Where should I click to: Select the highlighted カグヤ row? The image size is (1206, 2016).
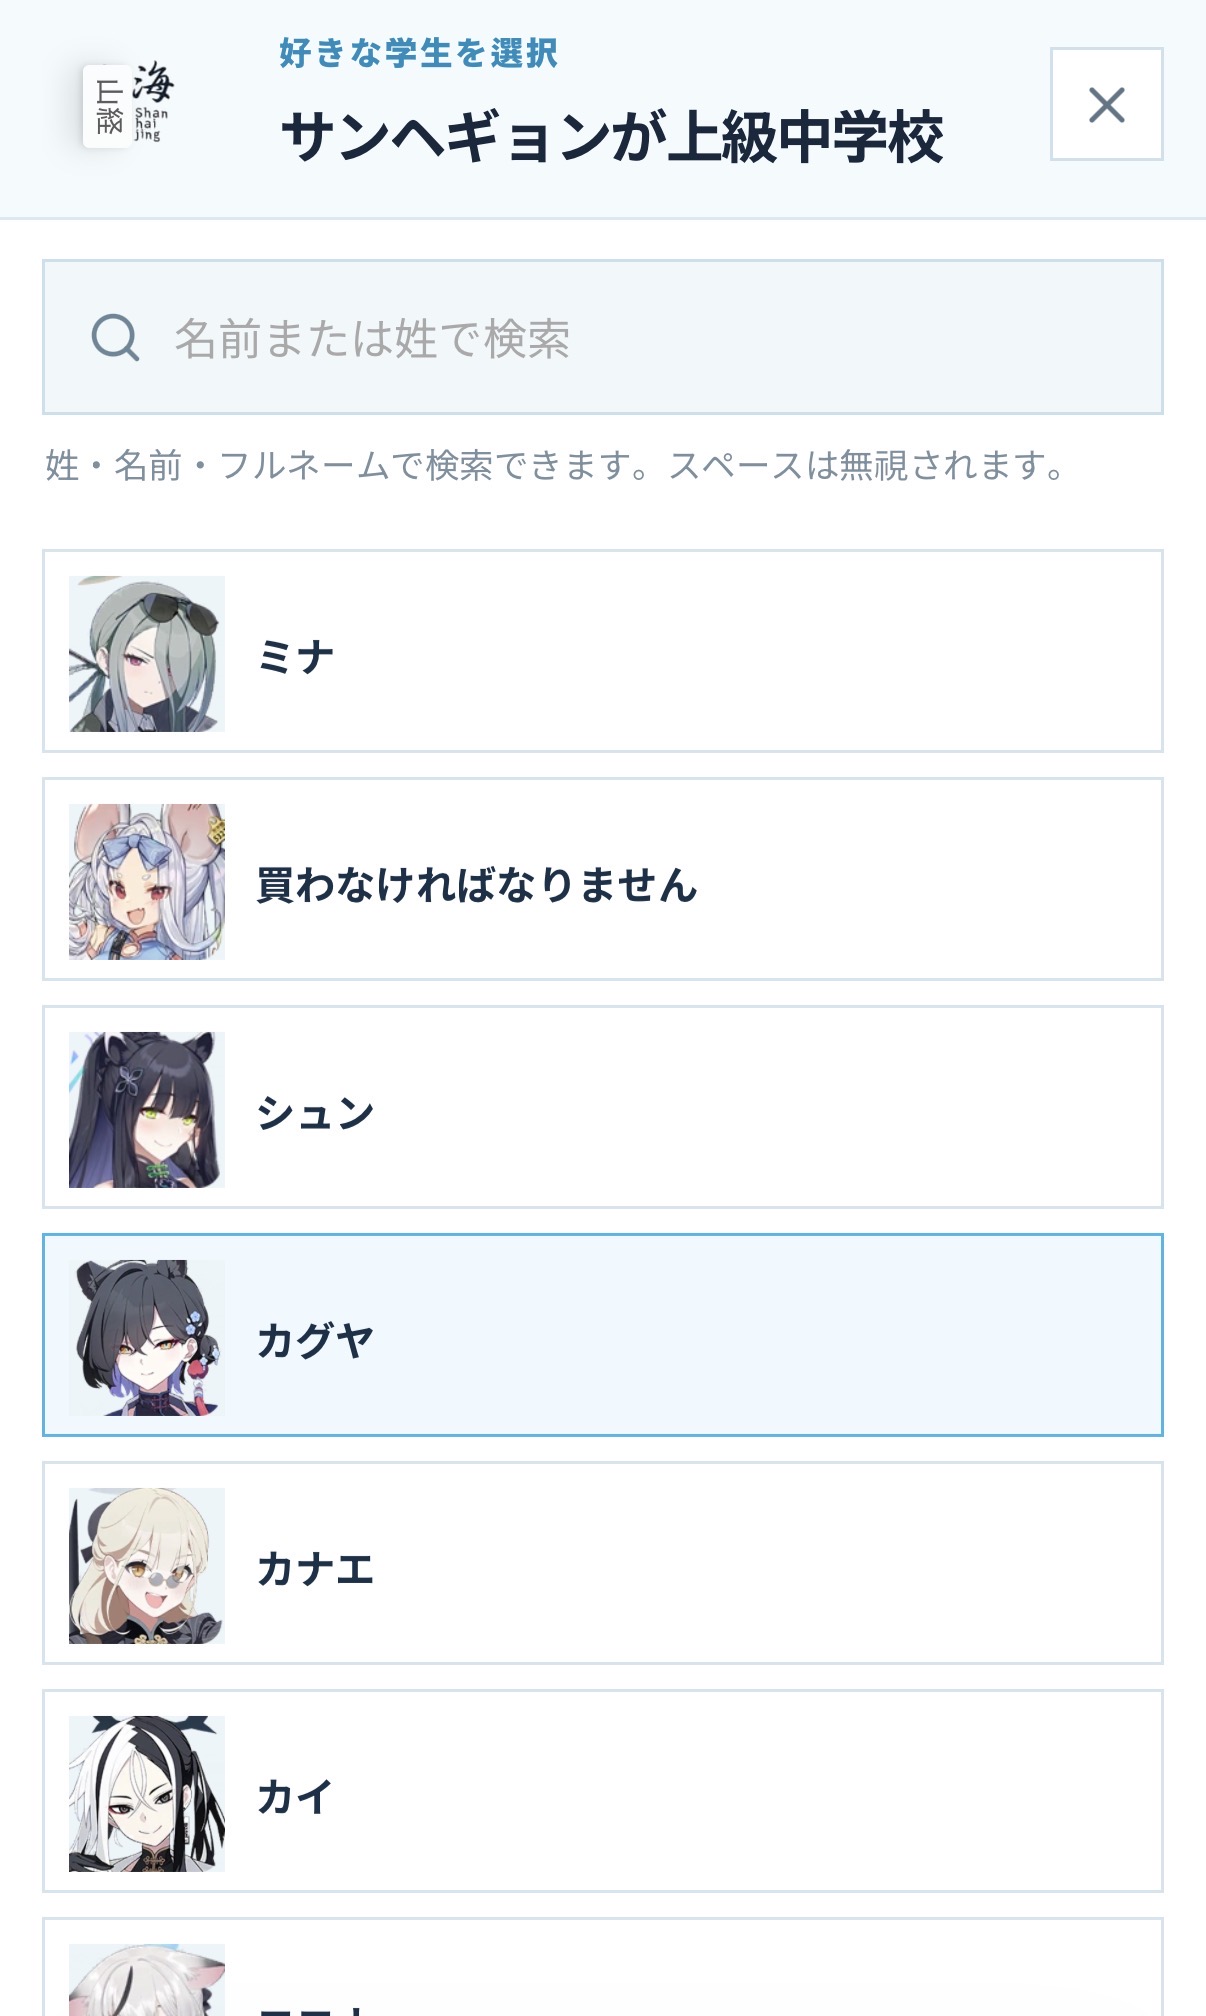(602, 1335)
